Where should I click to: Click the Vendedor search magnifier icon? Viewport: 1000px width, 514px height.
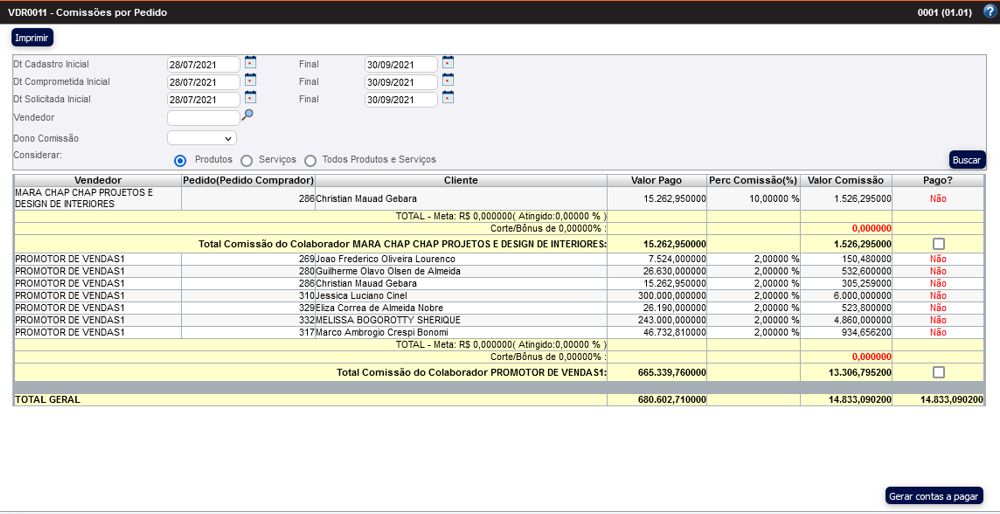pos(248,116)
